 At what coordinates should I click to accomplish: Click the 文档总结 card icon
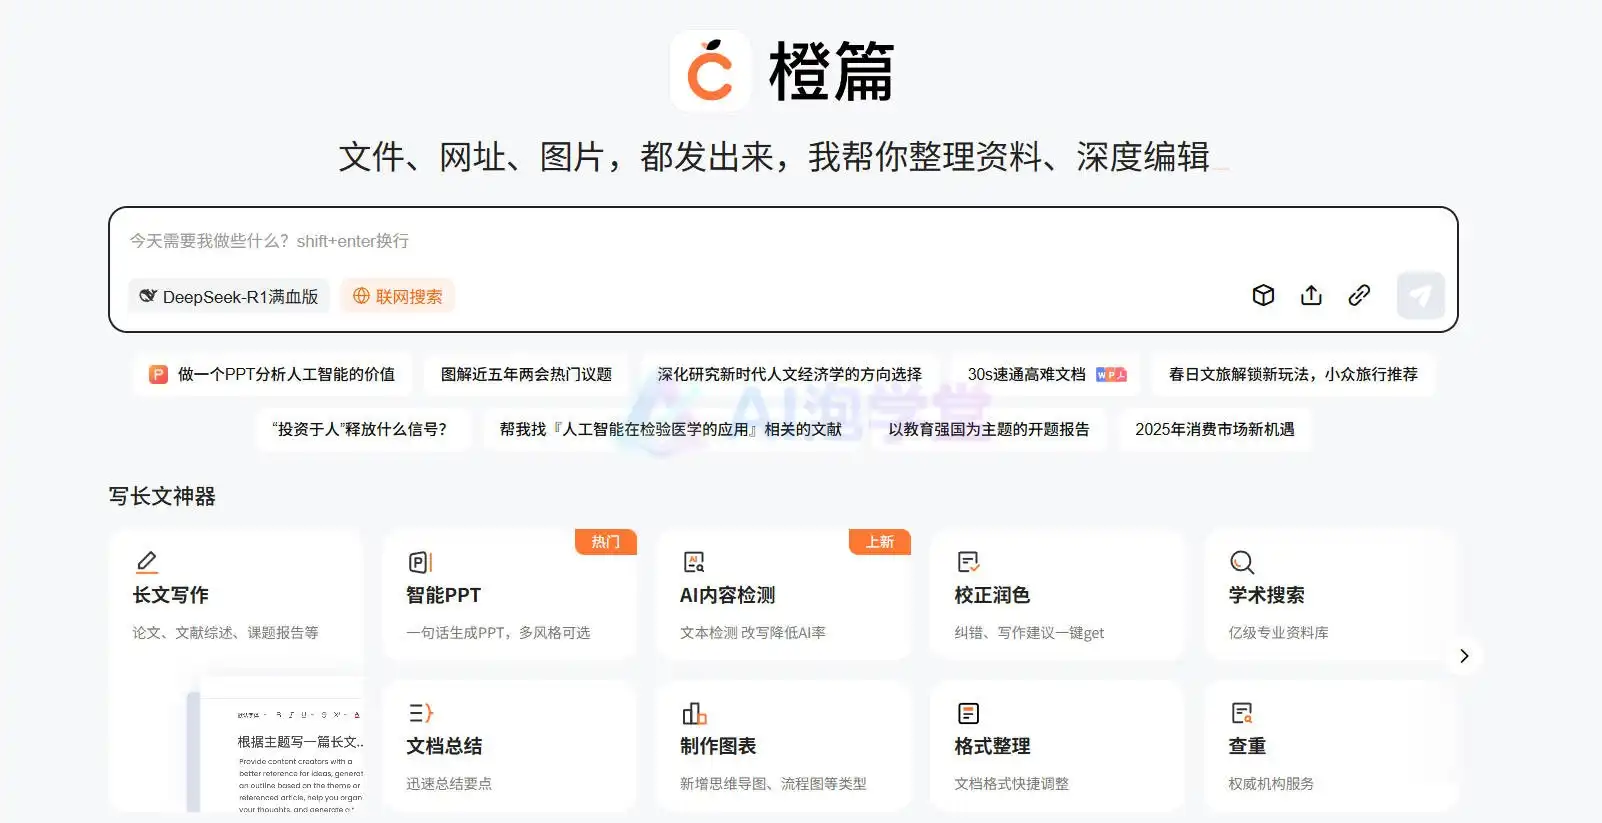(420, 713)
